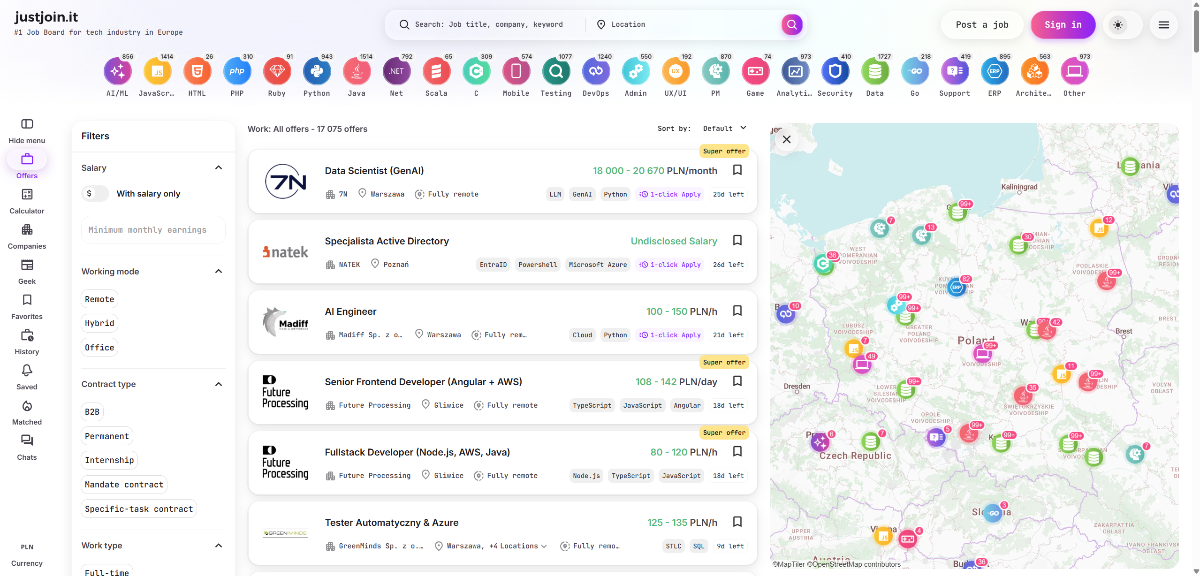Image resolution: width=1200 pixels, height=576 pixels.
Task: Enable the With salary only switch
Action: point(96,194)
